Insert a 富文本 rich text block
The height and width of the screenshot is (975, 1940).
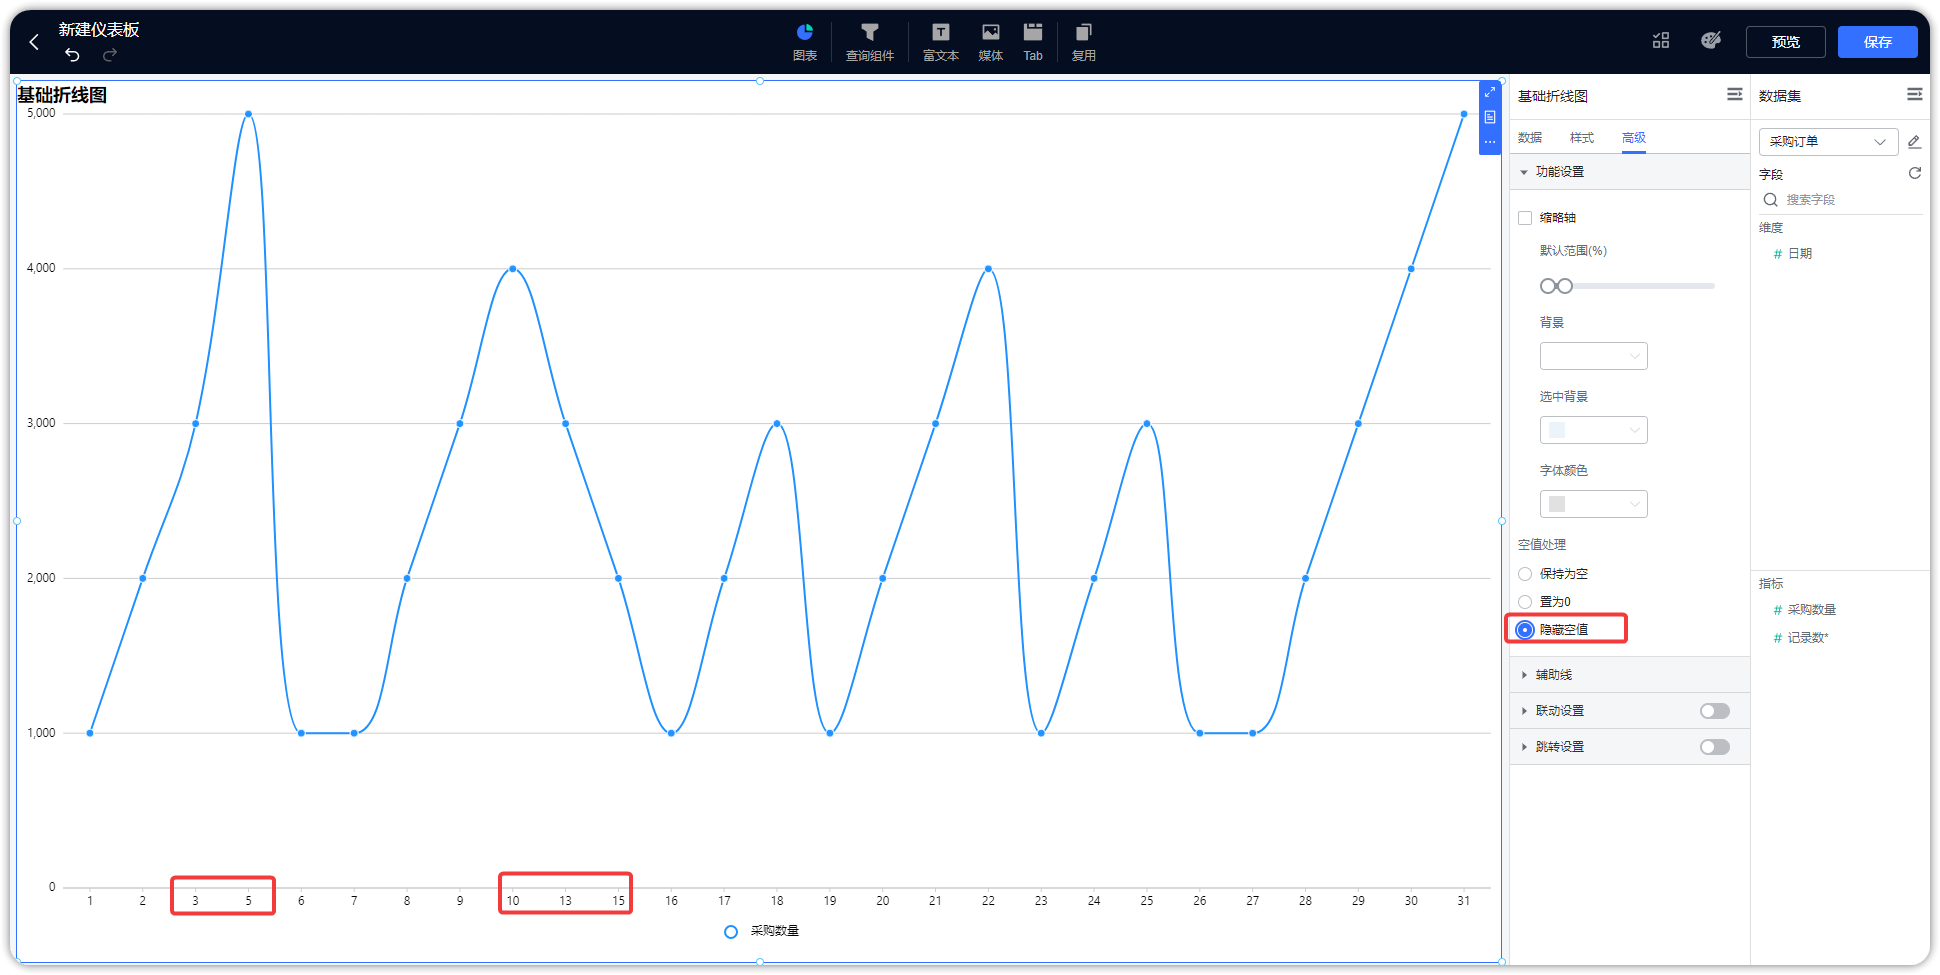(x=941, y=42)
